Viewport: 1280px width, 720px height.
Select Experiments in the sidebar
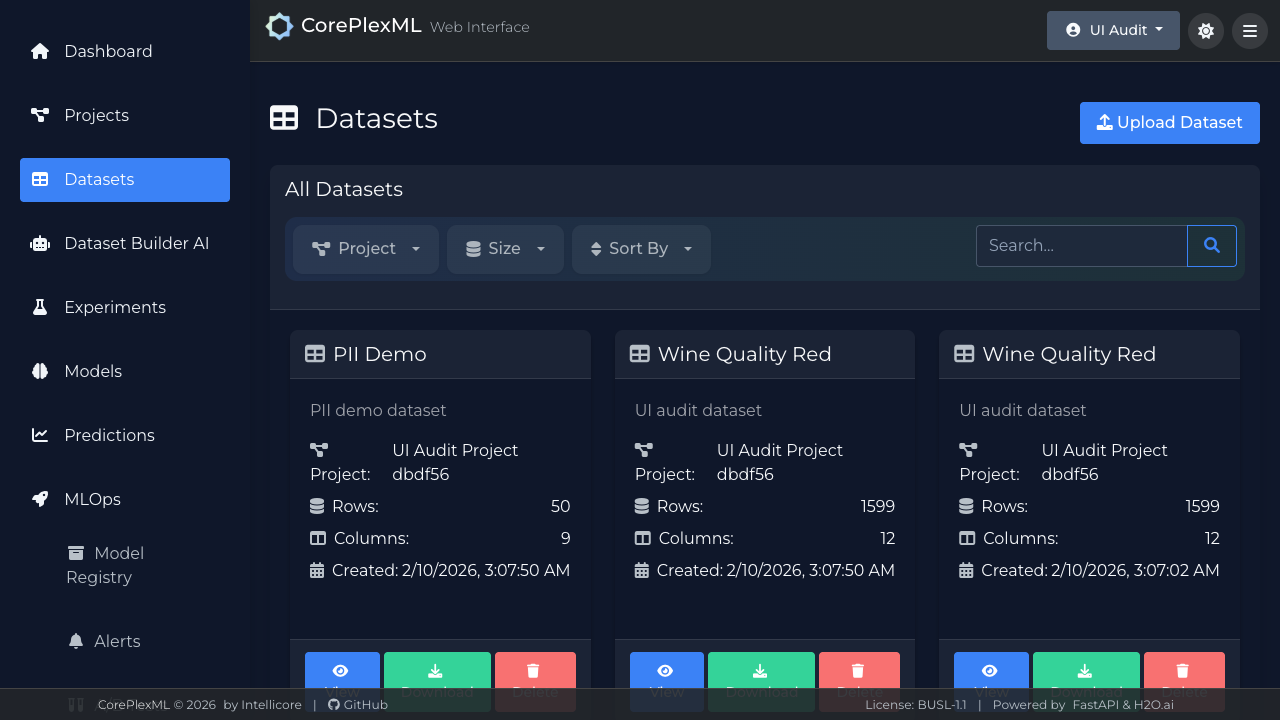(x=115, y=308)
